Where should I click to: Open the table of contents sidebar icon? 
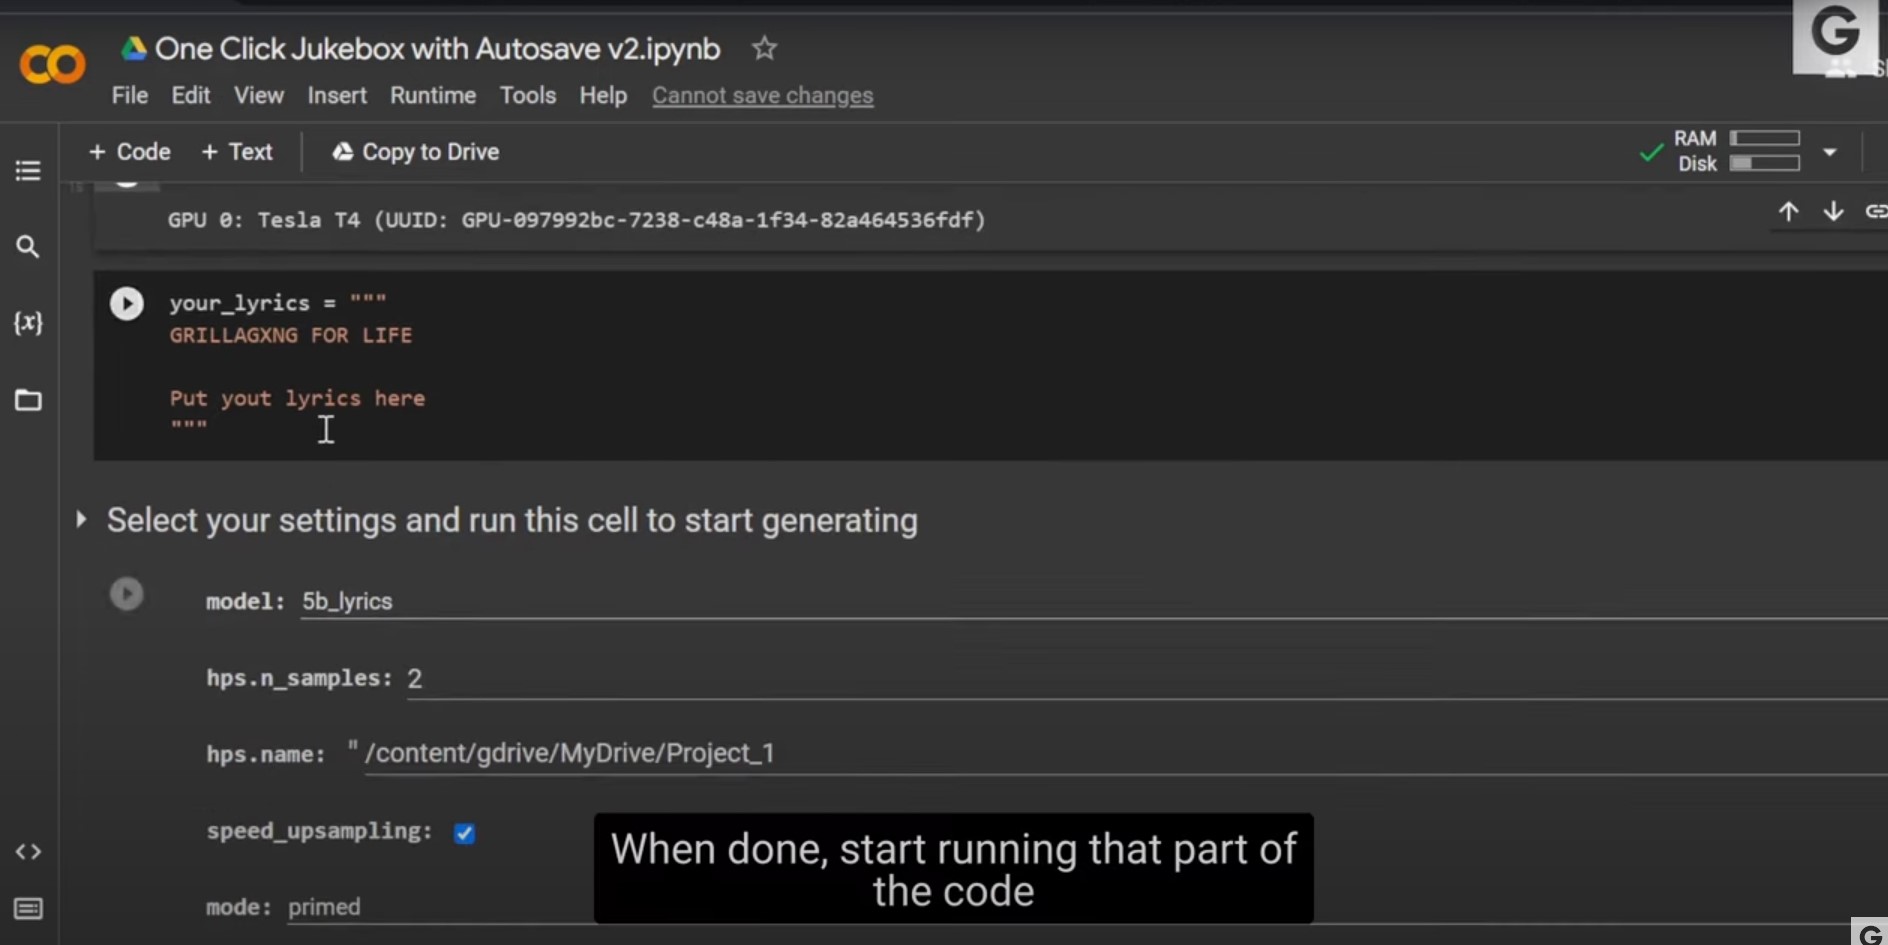click(x=28, y=171)
